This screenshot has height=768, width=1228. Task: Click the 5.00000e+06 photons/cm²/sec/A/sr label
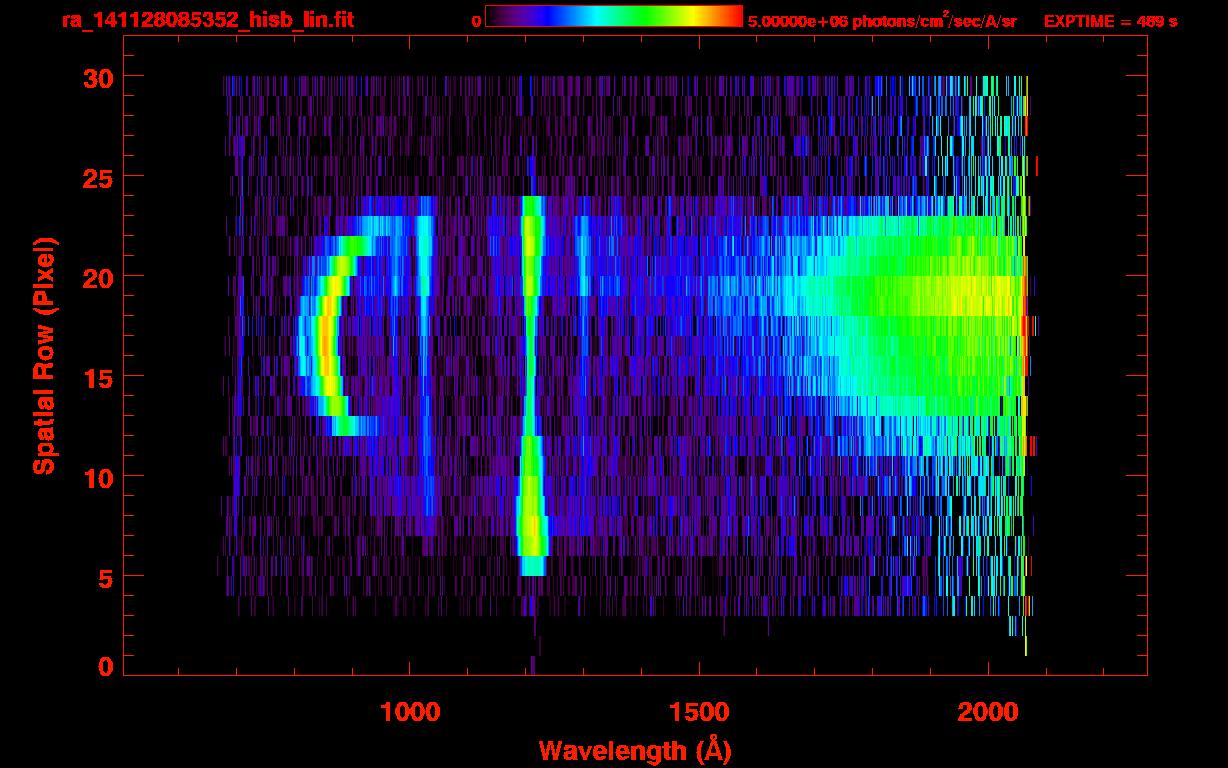[x=882, y=21]
